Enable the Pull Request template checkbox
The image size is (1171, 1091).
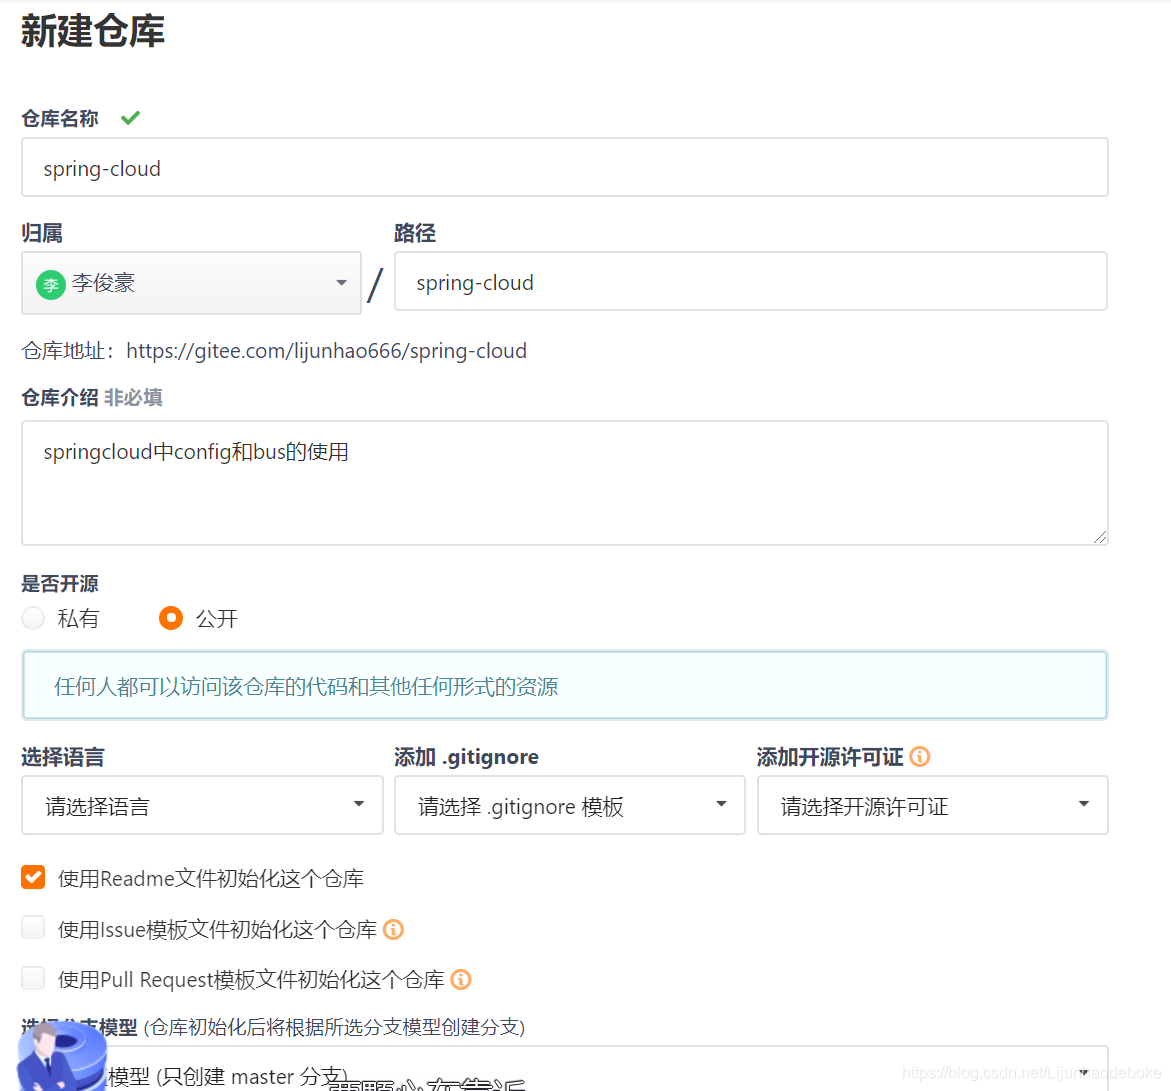click(33, 977)
